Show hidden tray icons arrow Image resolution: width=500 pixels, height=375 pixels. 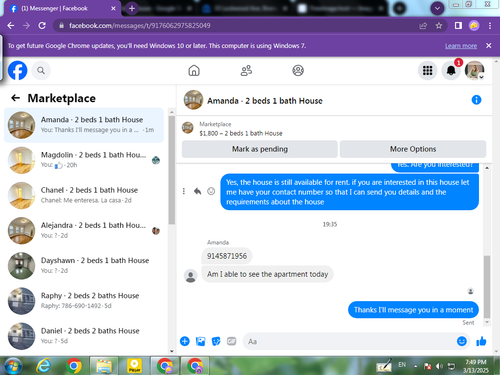pyautogui.click(x=415, y=366)
